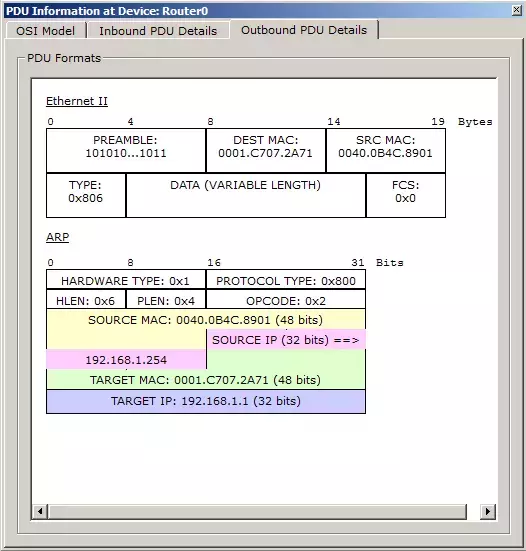Click the left scroll arrow button
The height and width of the screenshot is (551, 526).
[x=40, y=511]
